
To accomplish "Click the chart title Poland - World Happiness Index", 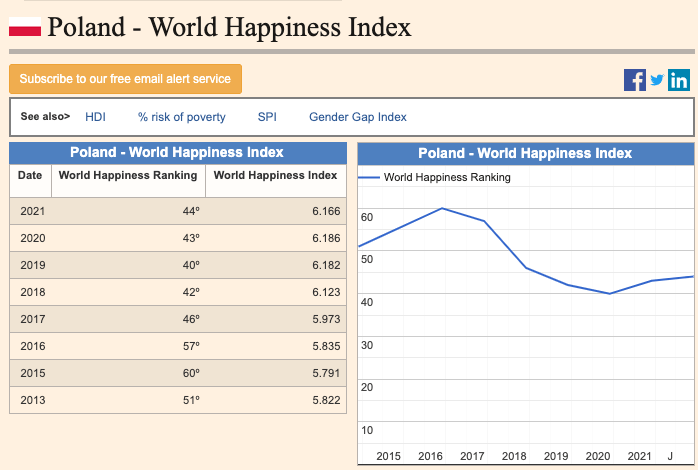I will point(525,153).
